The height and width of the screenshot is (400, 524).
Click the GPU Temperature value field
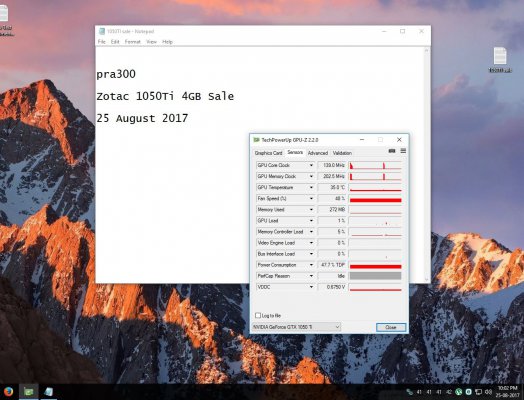(332, 187)
